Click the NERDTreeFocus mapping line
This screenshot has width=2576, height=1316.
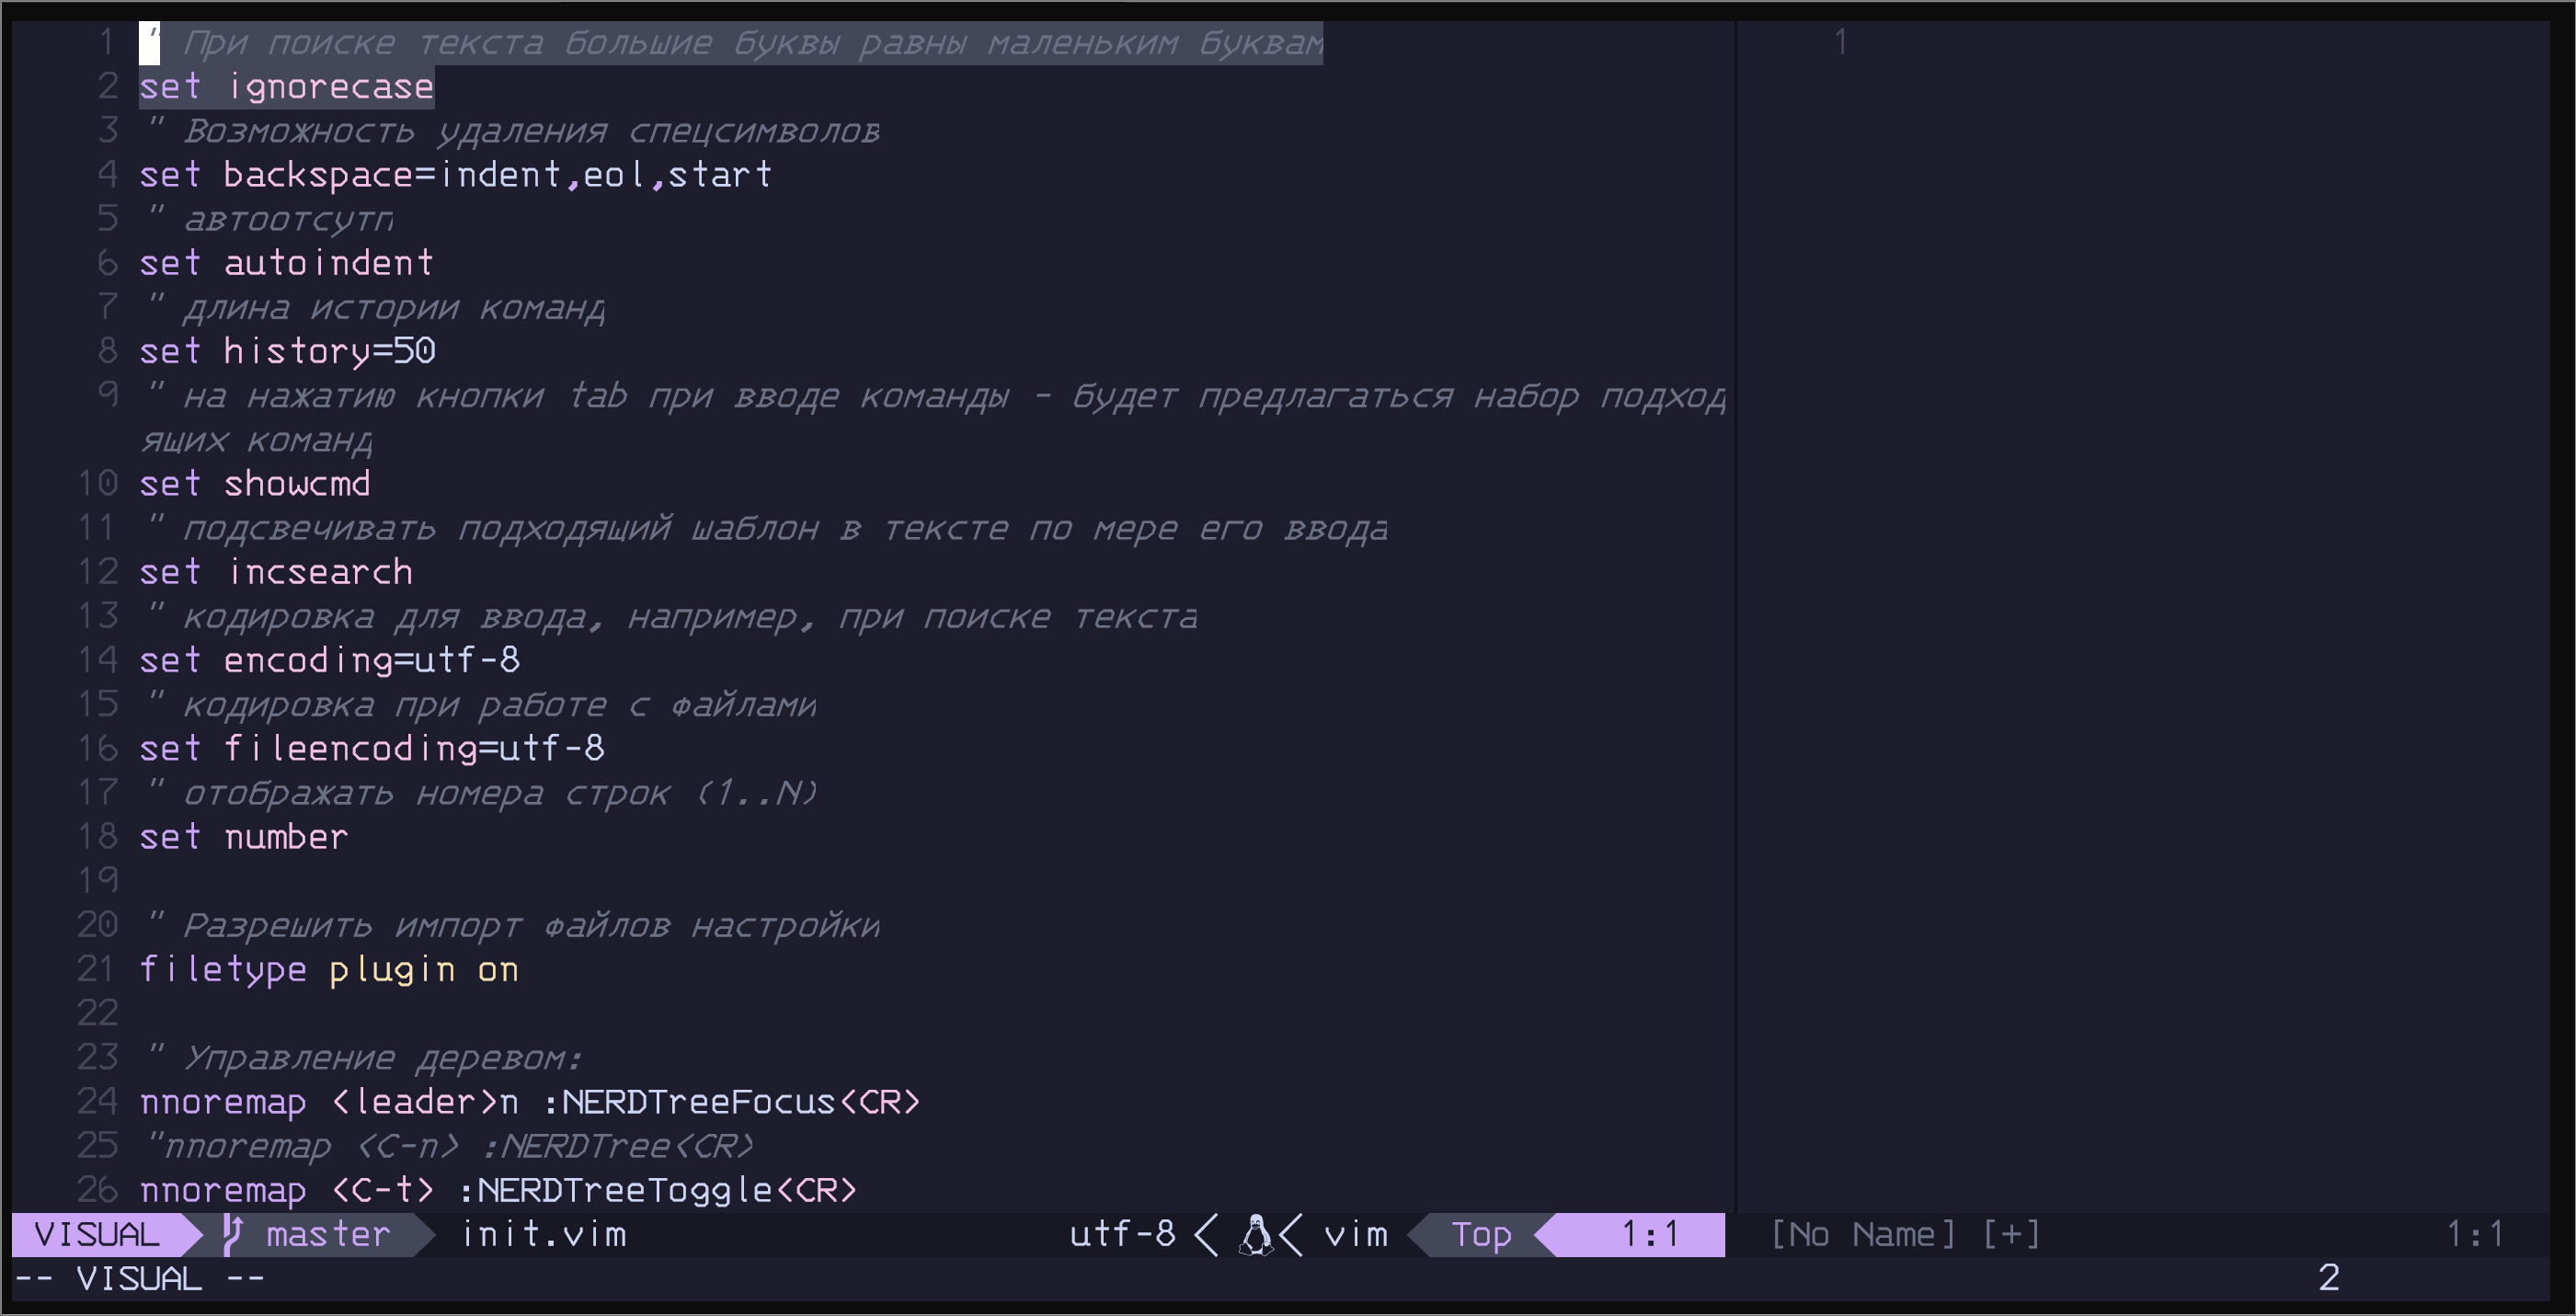point(529,1102)
